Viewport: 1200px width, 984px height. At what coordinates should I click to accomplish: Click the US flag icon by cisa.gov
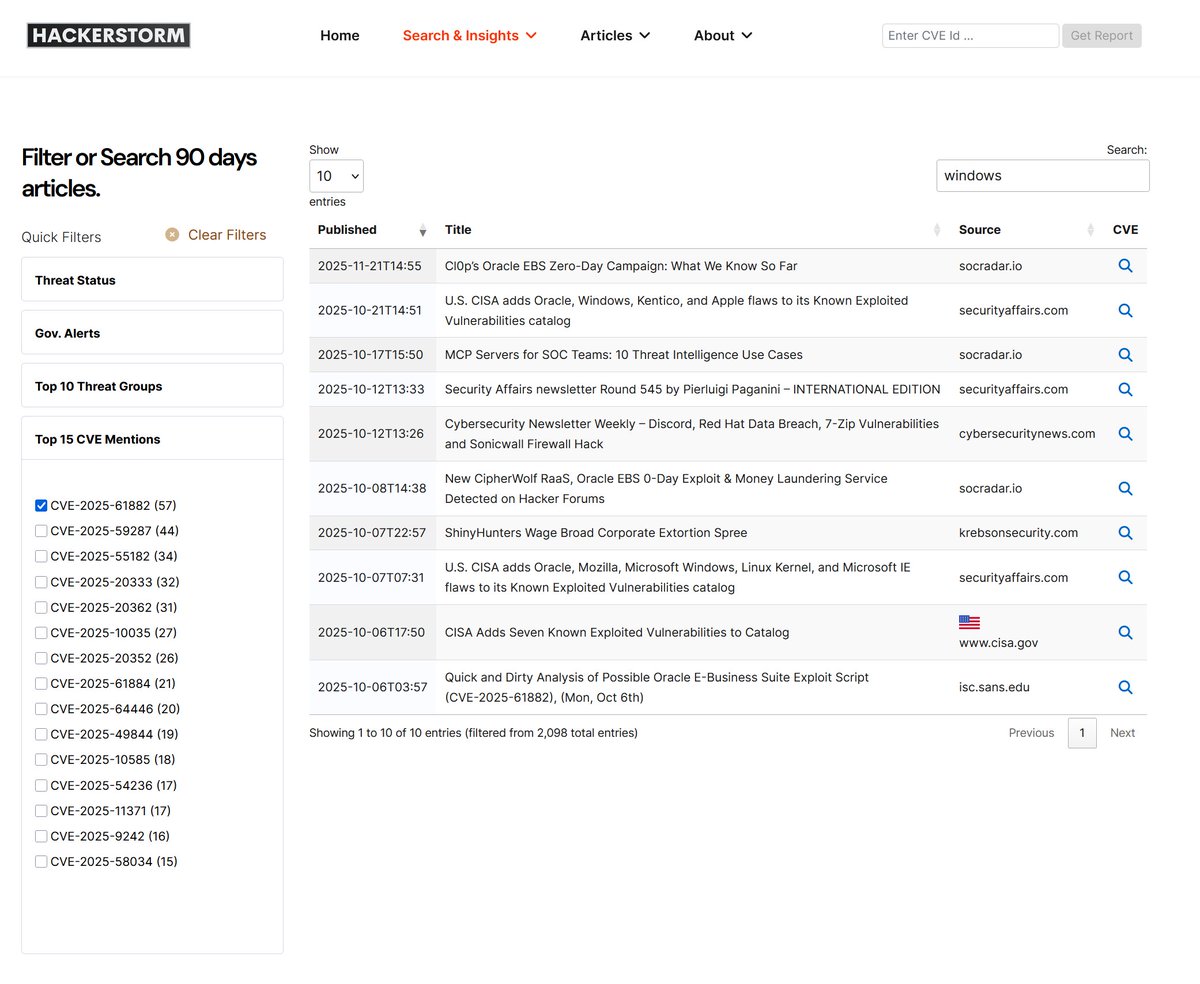tap(969, 622)
